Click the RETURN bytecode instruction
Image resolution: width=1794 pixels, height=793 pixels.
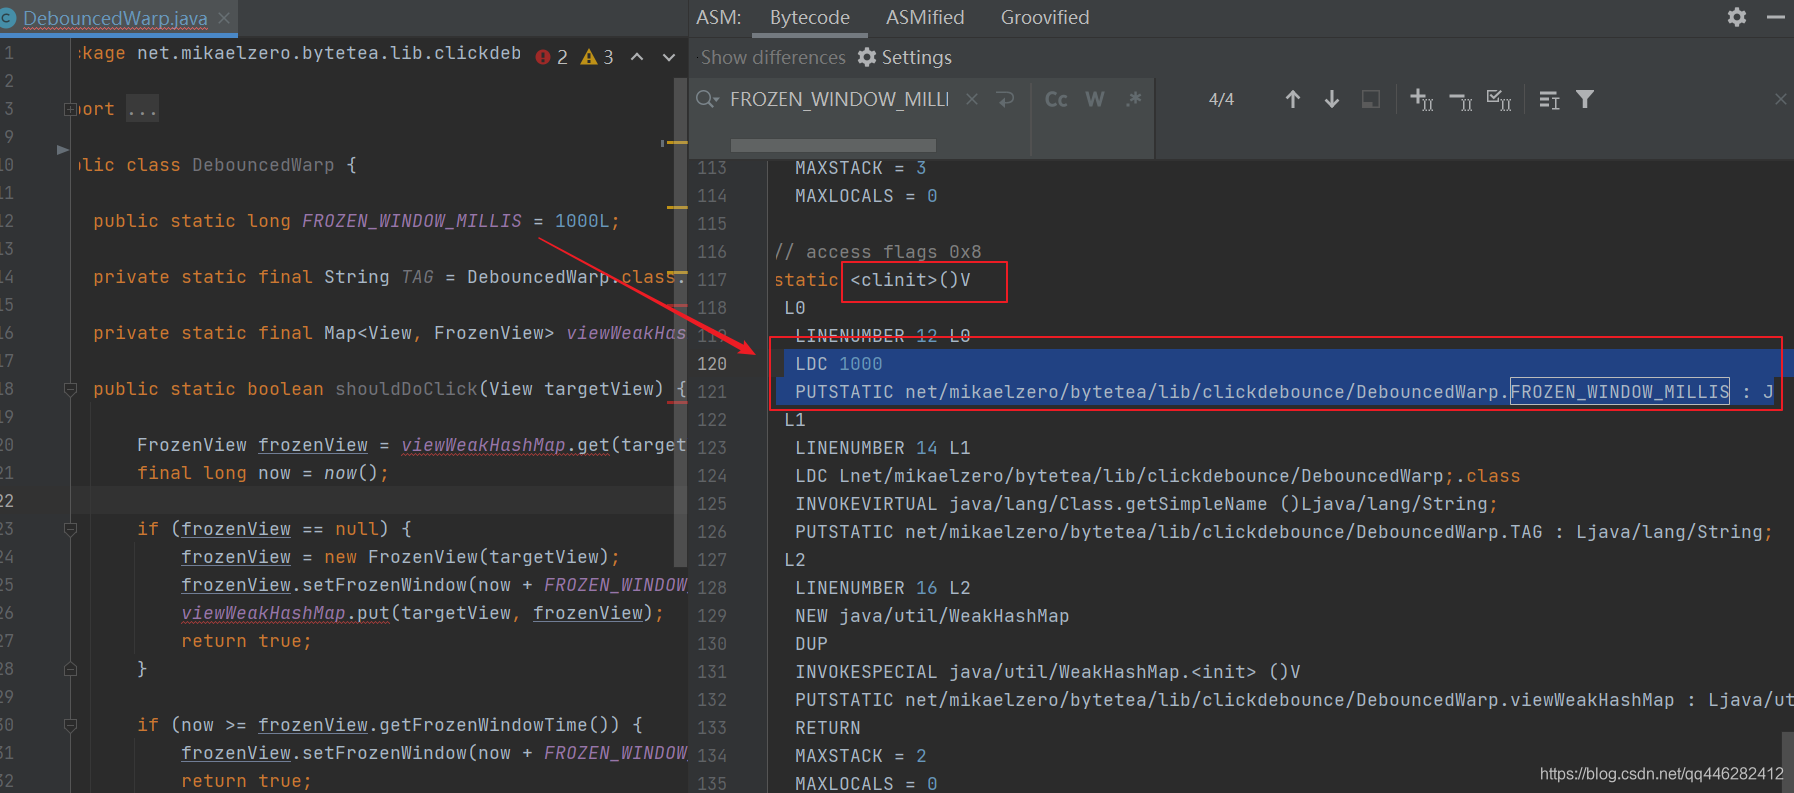tap(828, 728)
